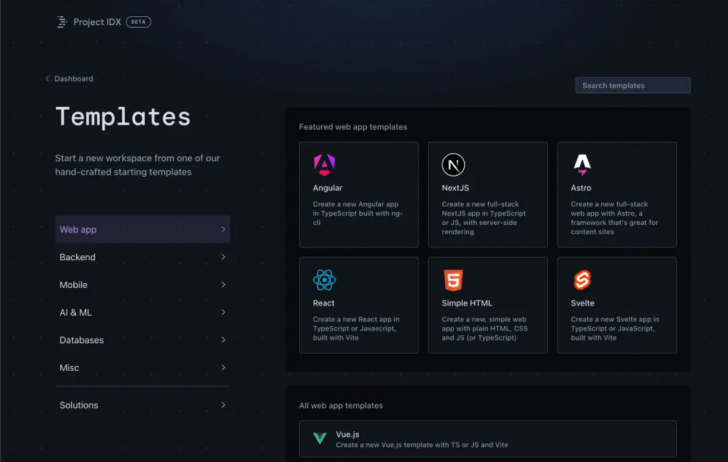Click the Angular logo icon
Image resolution: width=728 pixels, height=462 pixels.
click(x=324, y=165)
